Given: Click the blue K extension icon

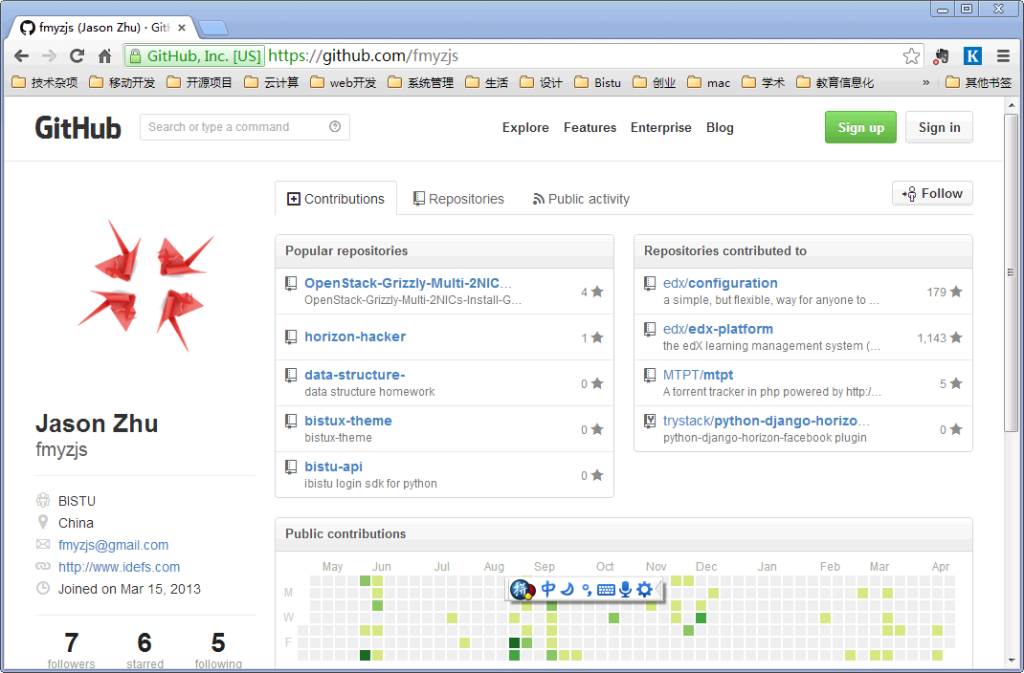Looking at the screenshot, I should click(972, 56).
